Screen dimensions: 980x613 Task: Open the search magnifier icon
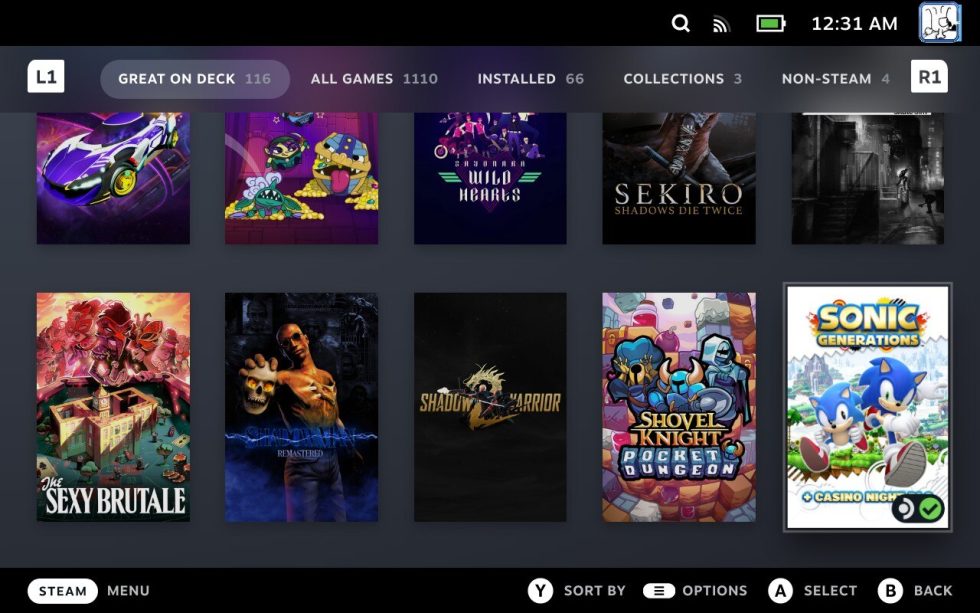pos(681,24)
